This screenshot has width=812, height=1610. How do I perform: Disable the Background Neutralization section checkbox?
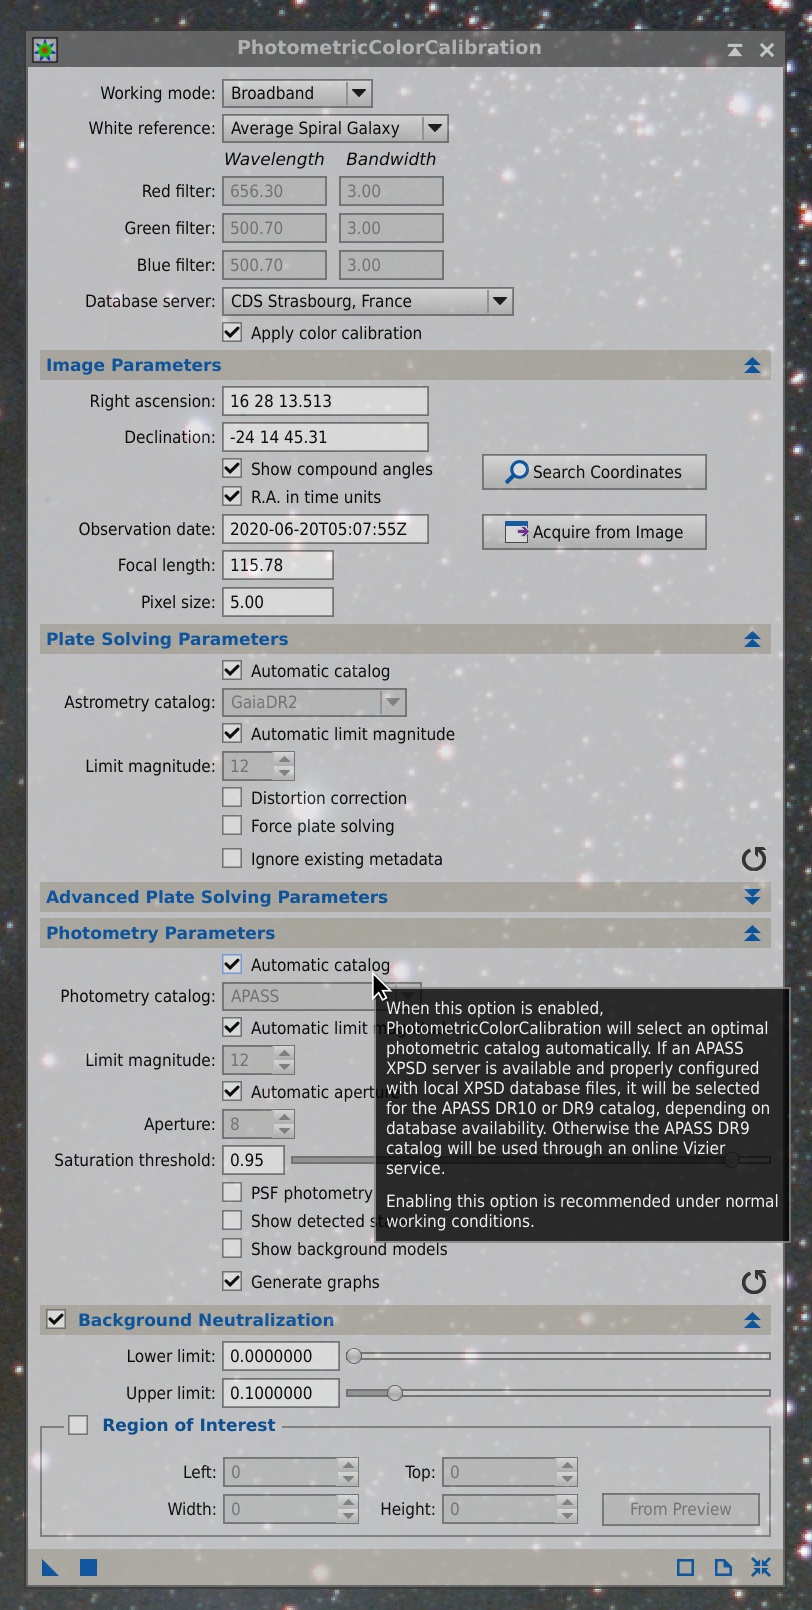[56, 1320]
